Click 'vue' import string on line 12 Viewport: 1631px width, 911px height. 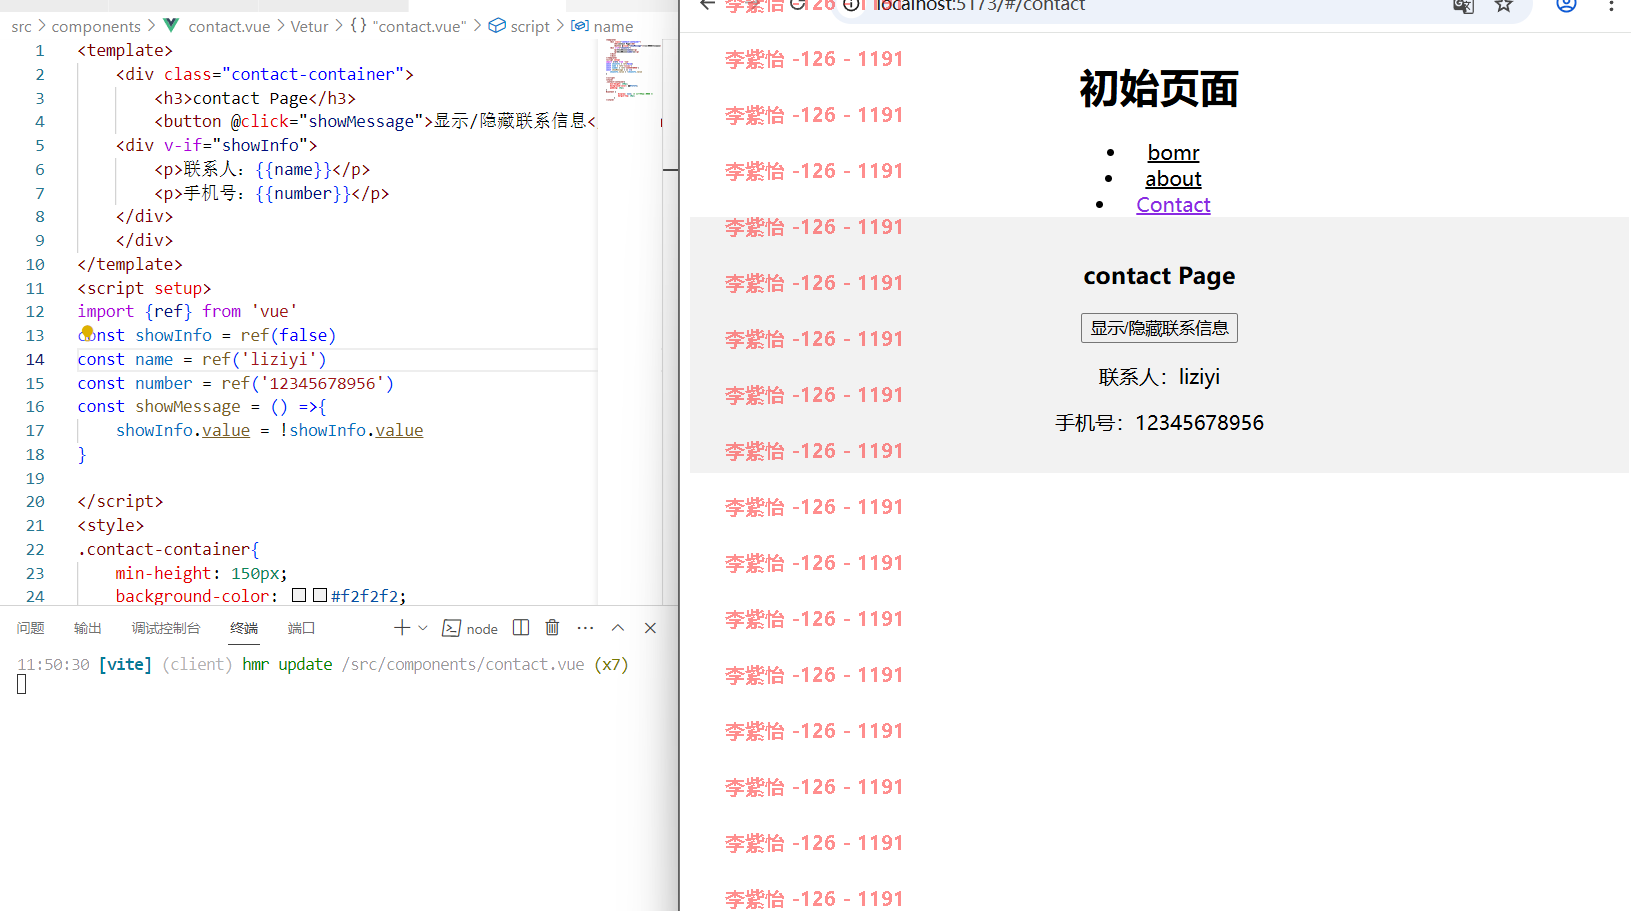pos(274,311)
